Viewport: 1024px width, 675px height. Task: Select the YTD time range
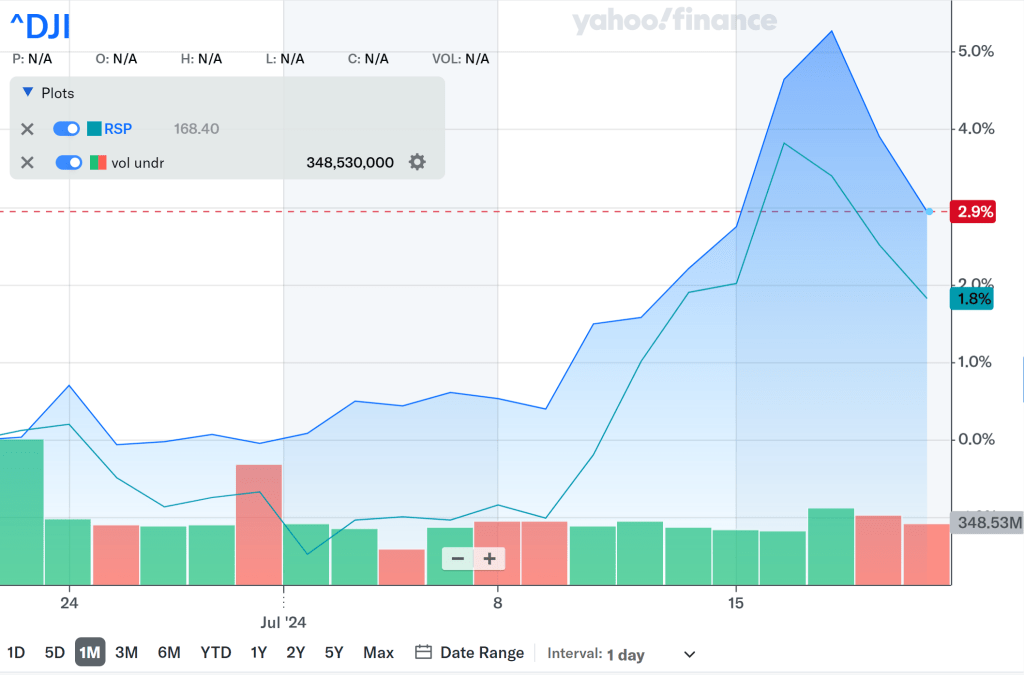pos(215,653)
